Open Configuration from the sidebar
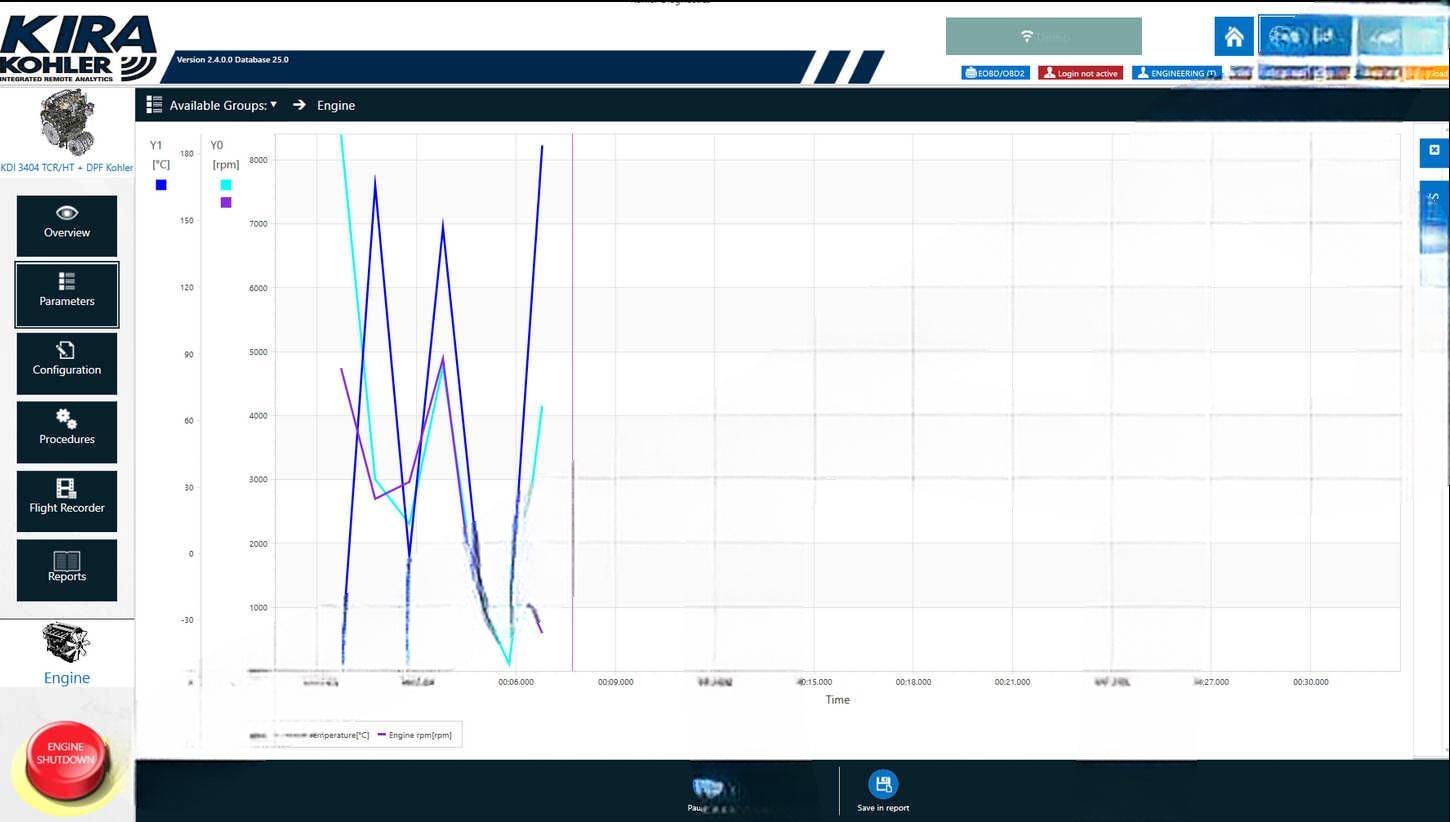Image resolution: width=1450 pixels, height=822 pixels. (x=67, y=362)
